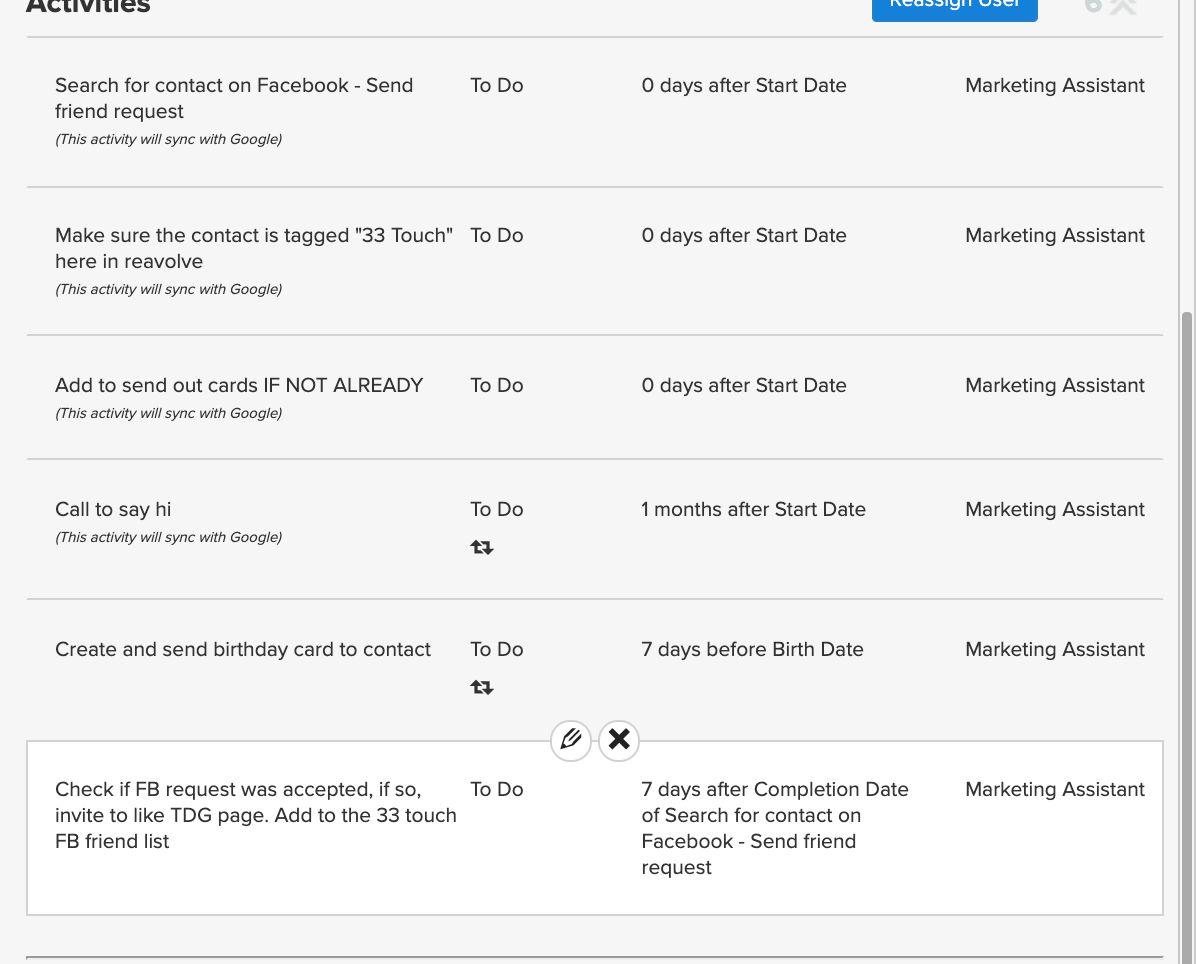Select the Make sure contact is tagged activity
This screenshot has width=1196, height=964.
click(x=253, y=248)
